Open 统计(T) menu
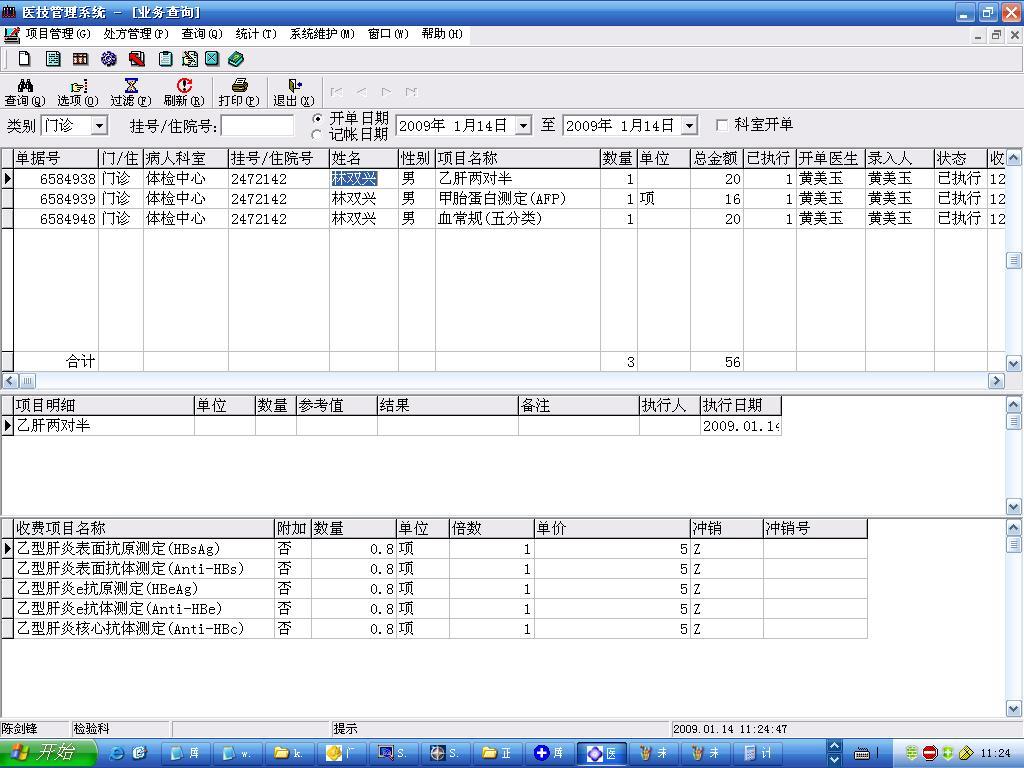 click(x=256, y=34)
